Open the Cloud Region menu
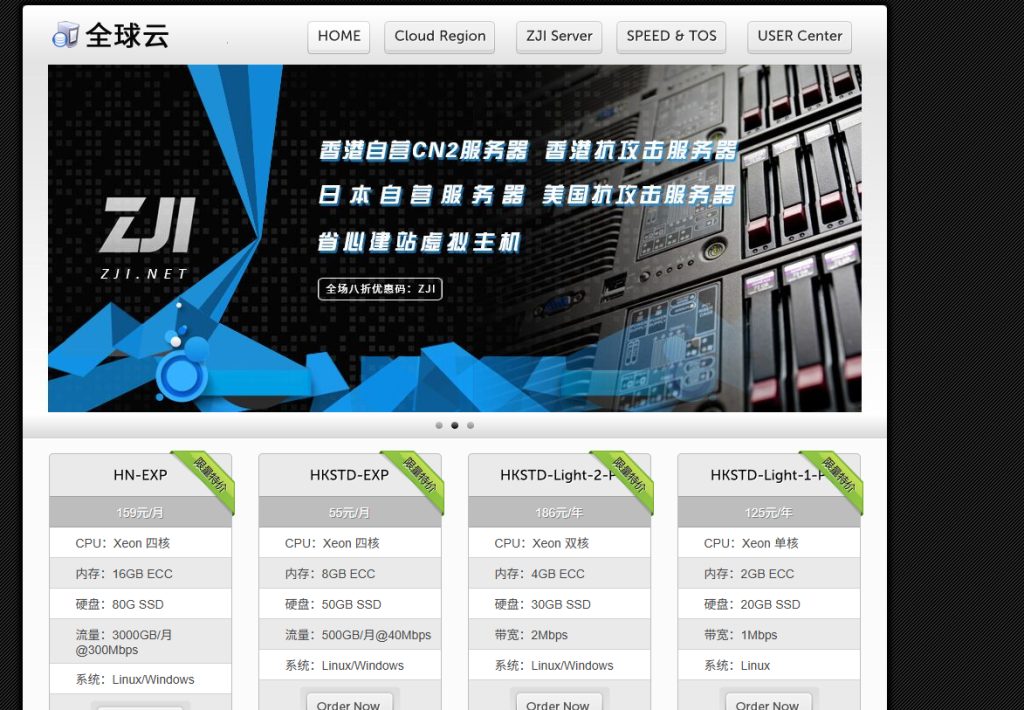This screenshot has width=1024, height=710. (440, 36)
